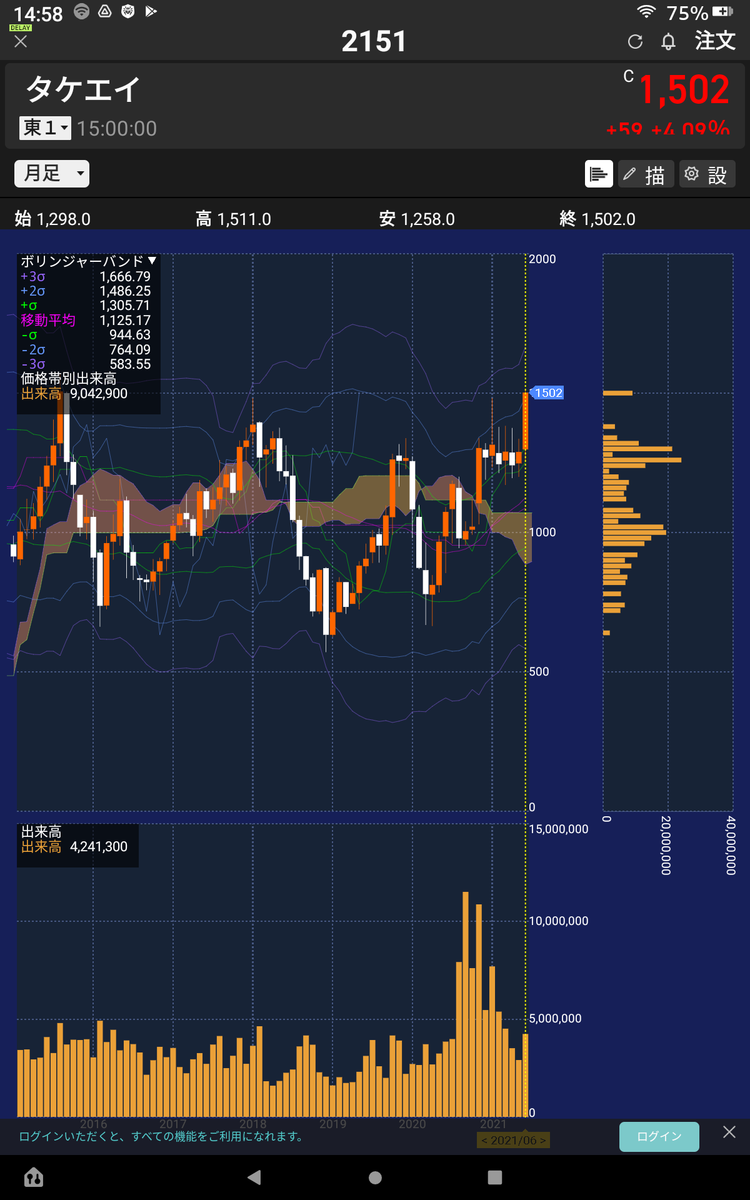750x1200 pixels.
Task: Click the +3σ 1,666.79 legend row
Action: tap(86, 276)
